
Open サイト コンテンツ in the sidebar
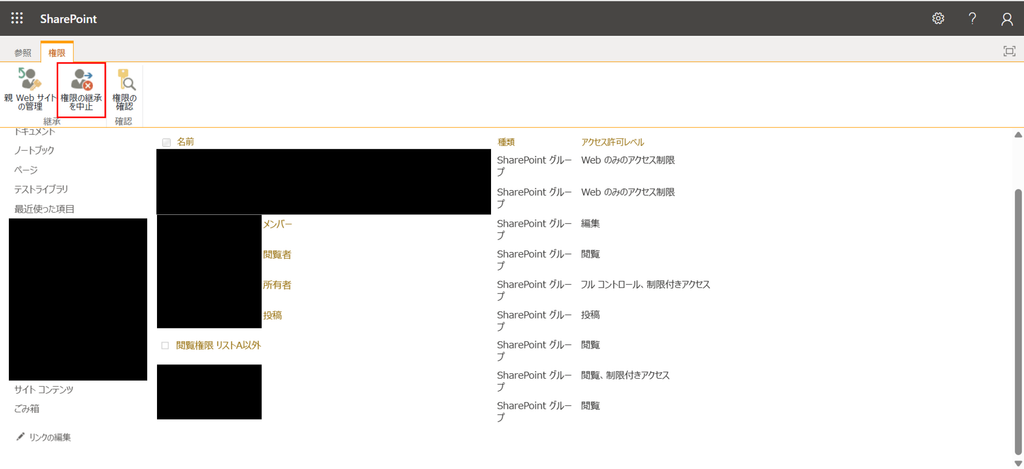[44, 390]
